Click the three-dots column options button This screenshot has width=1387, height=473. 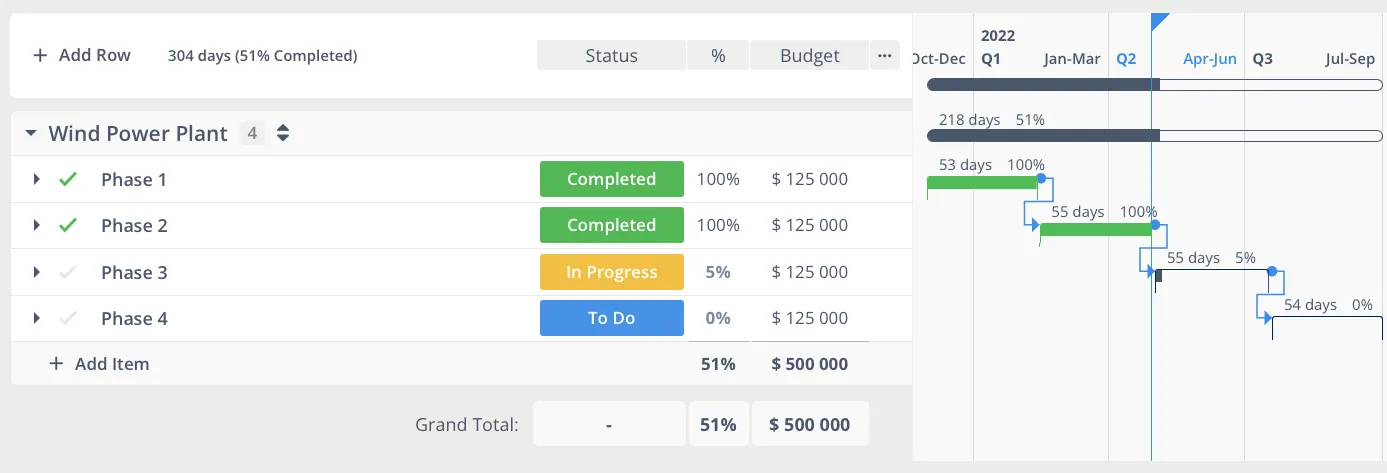883,56
